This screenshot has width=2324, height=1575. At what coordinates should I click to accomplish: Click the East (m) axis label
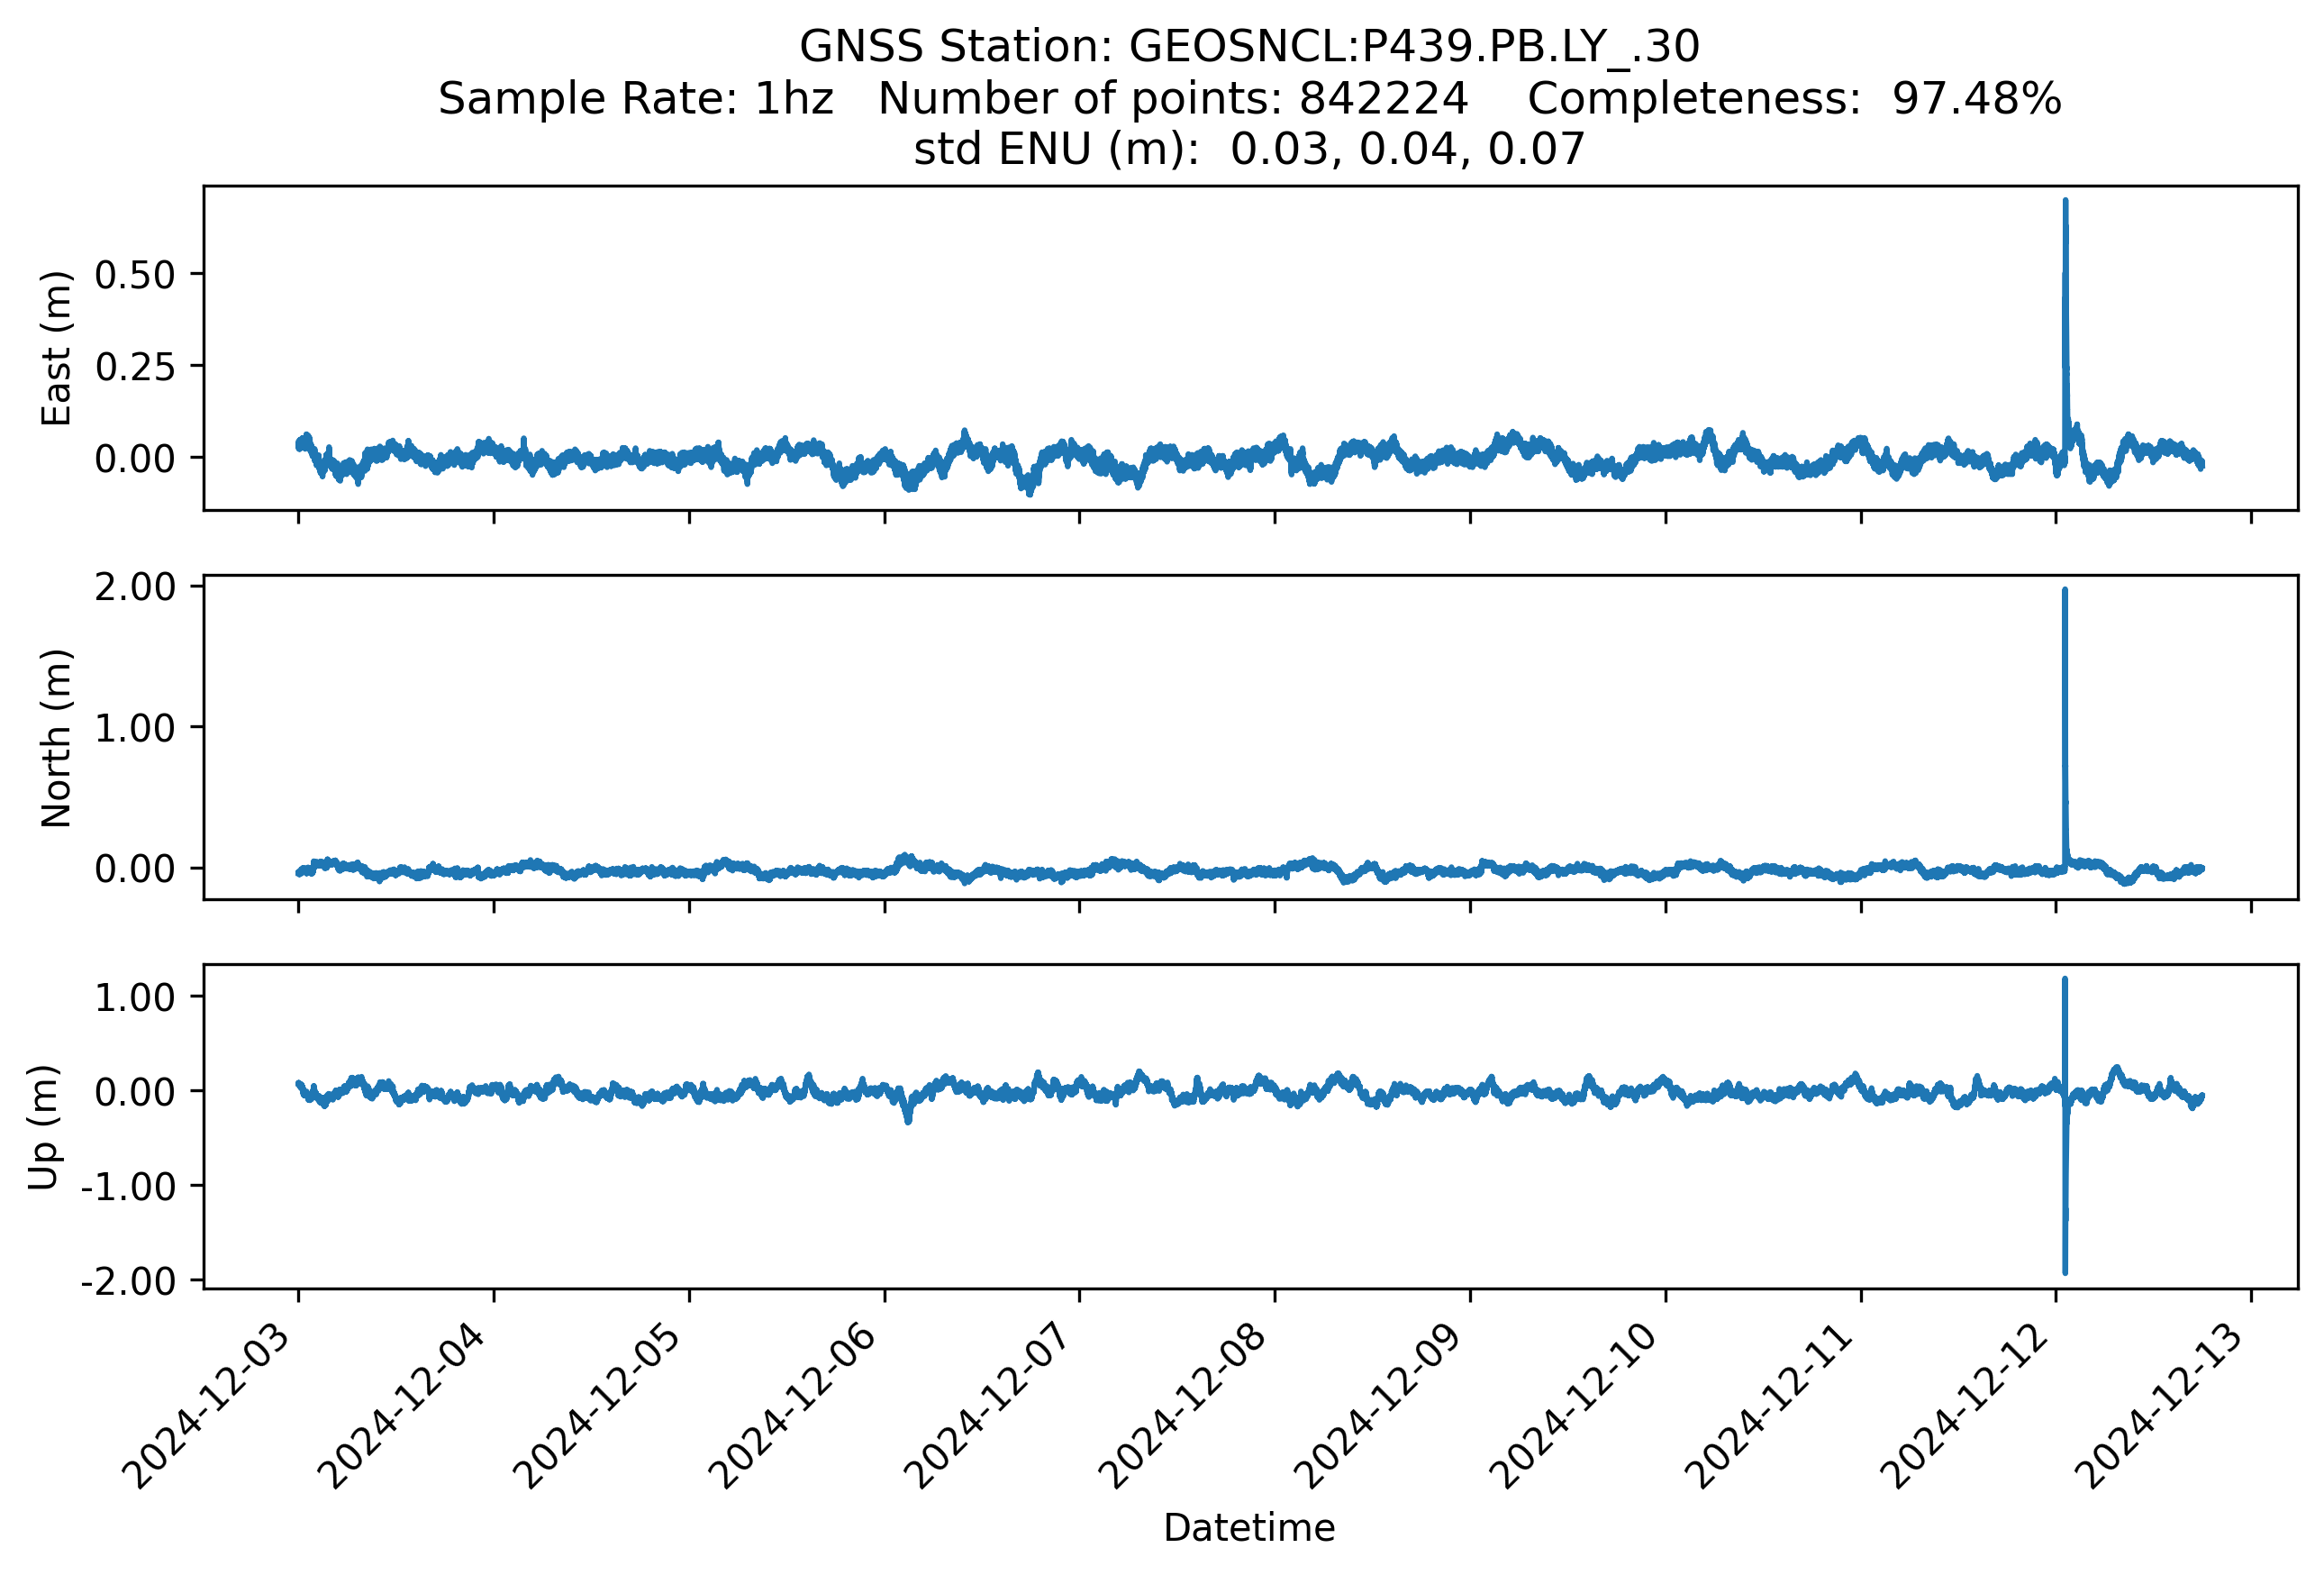point(56,348)
